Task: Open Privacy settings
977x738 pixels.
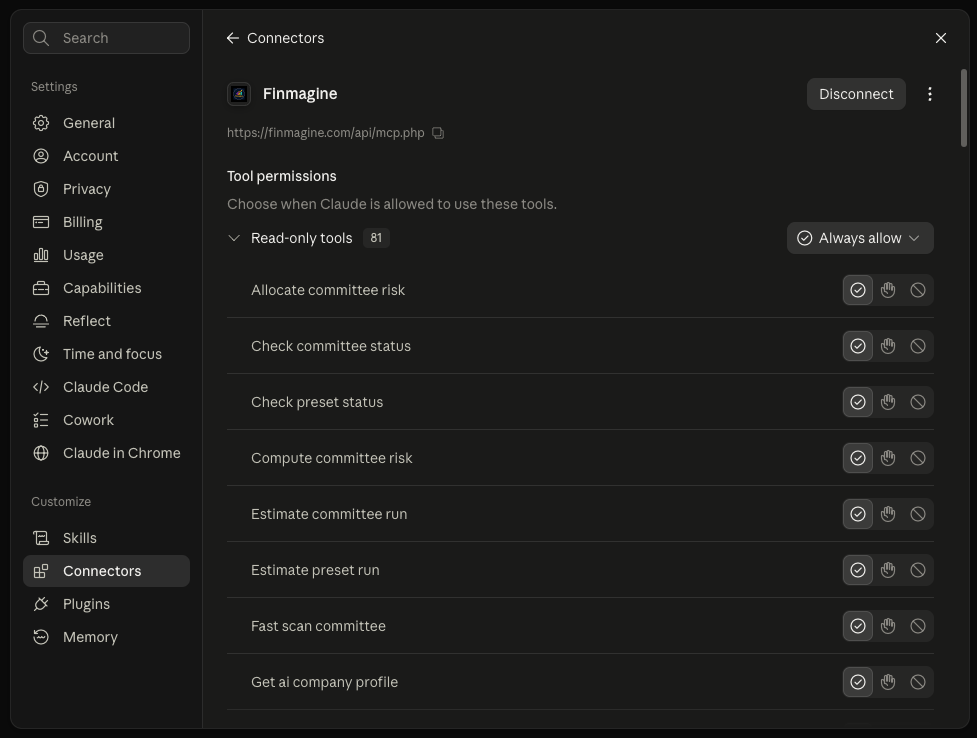Action: point(107,189)
